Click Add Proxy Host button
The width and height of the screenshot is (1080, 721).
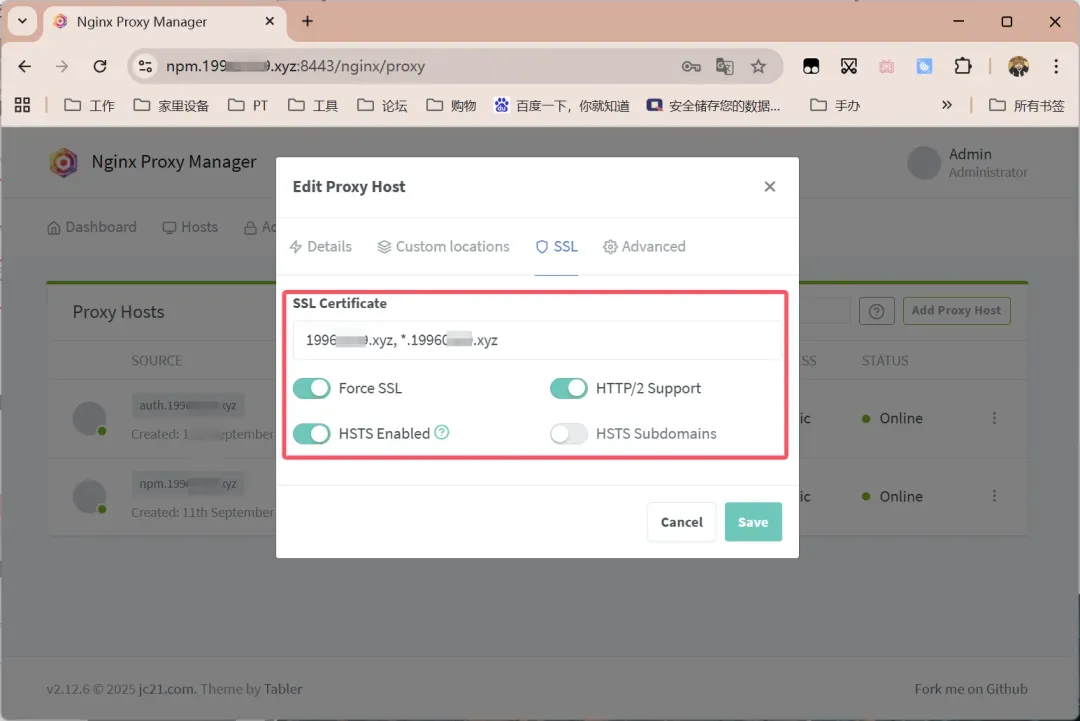tap(956, 311)
